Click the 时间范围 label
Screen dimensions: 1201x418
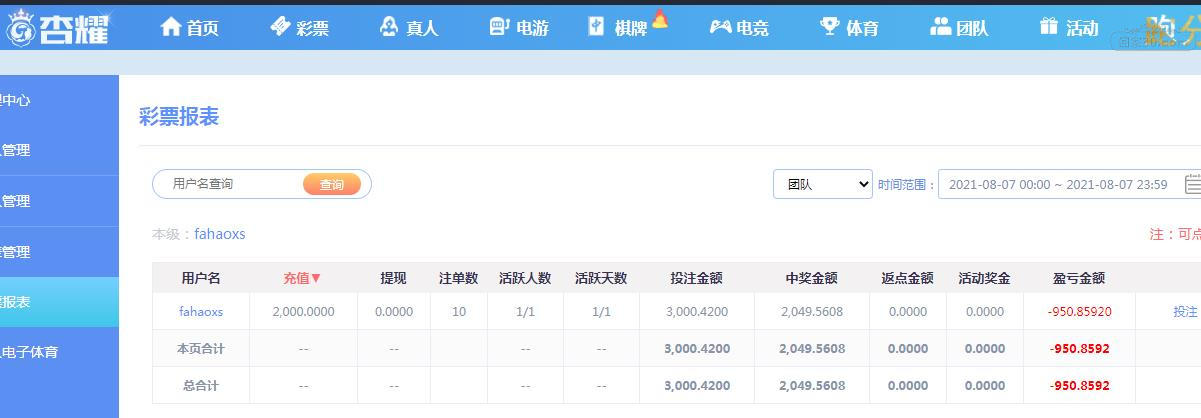(906, 184)
